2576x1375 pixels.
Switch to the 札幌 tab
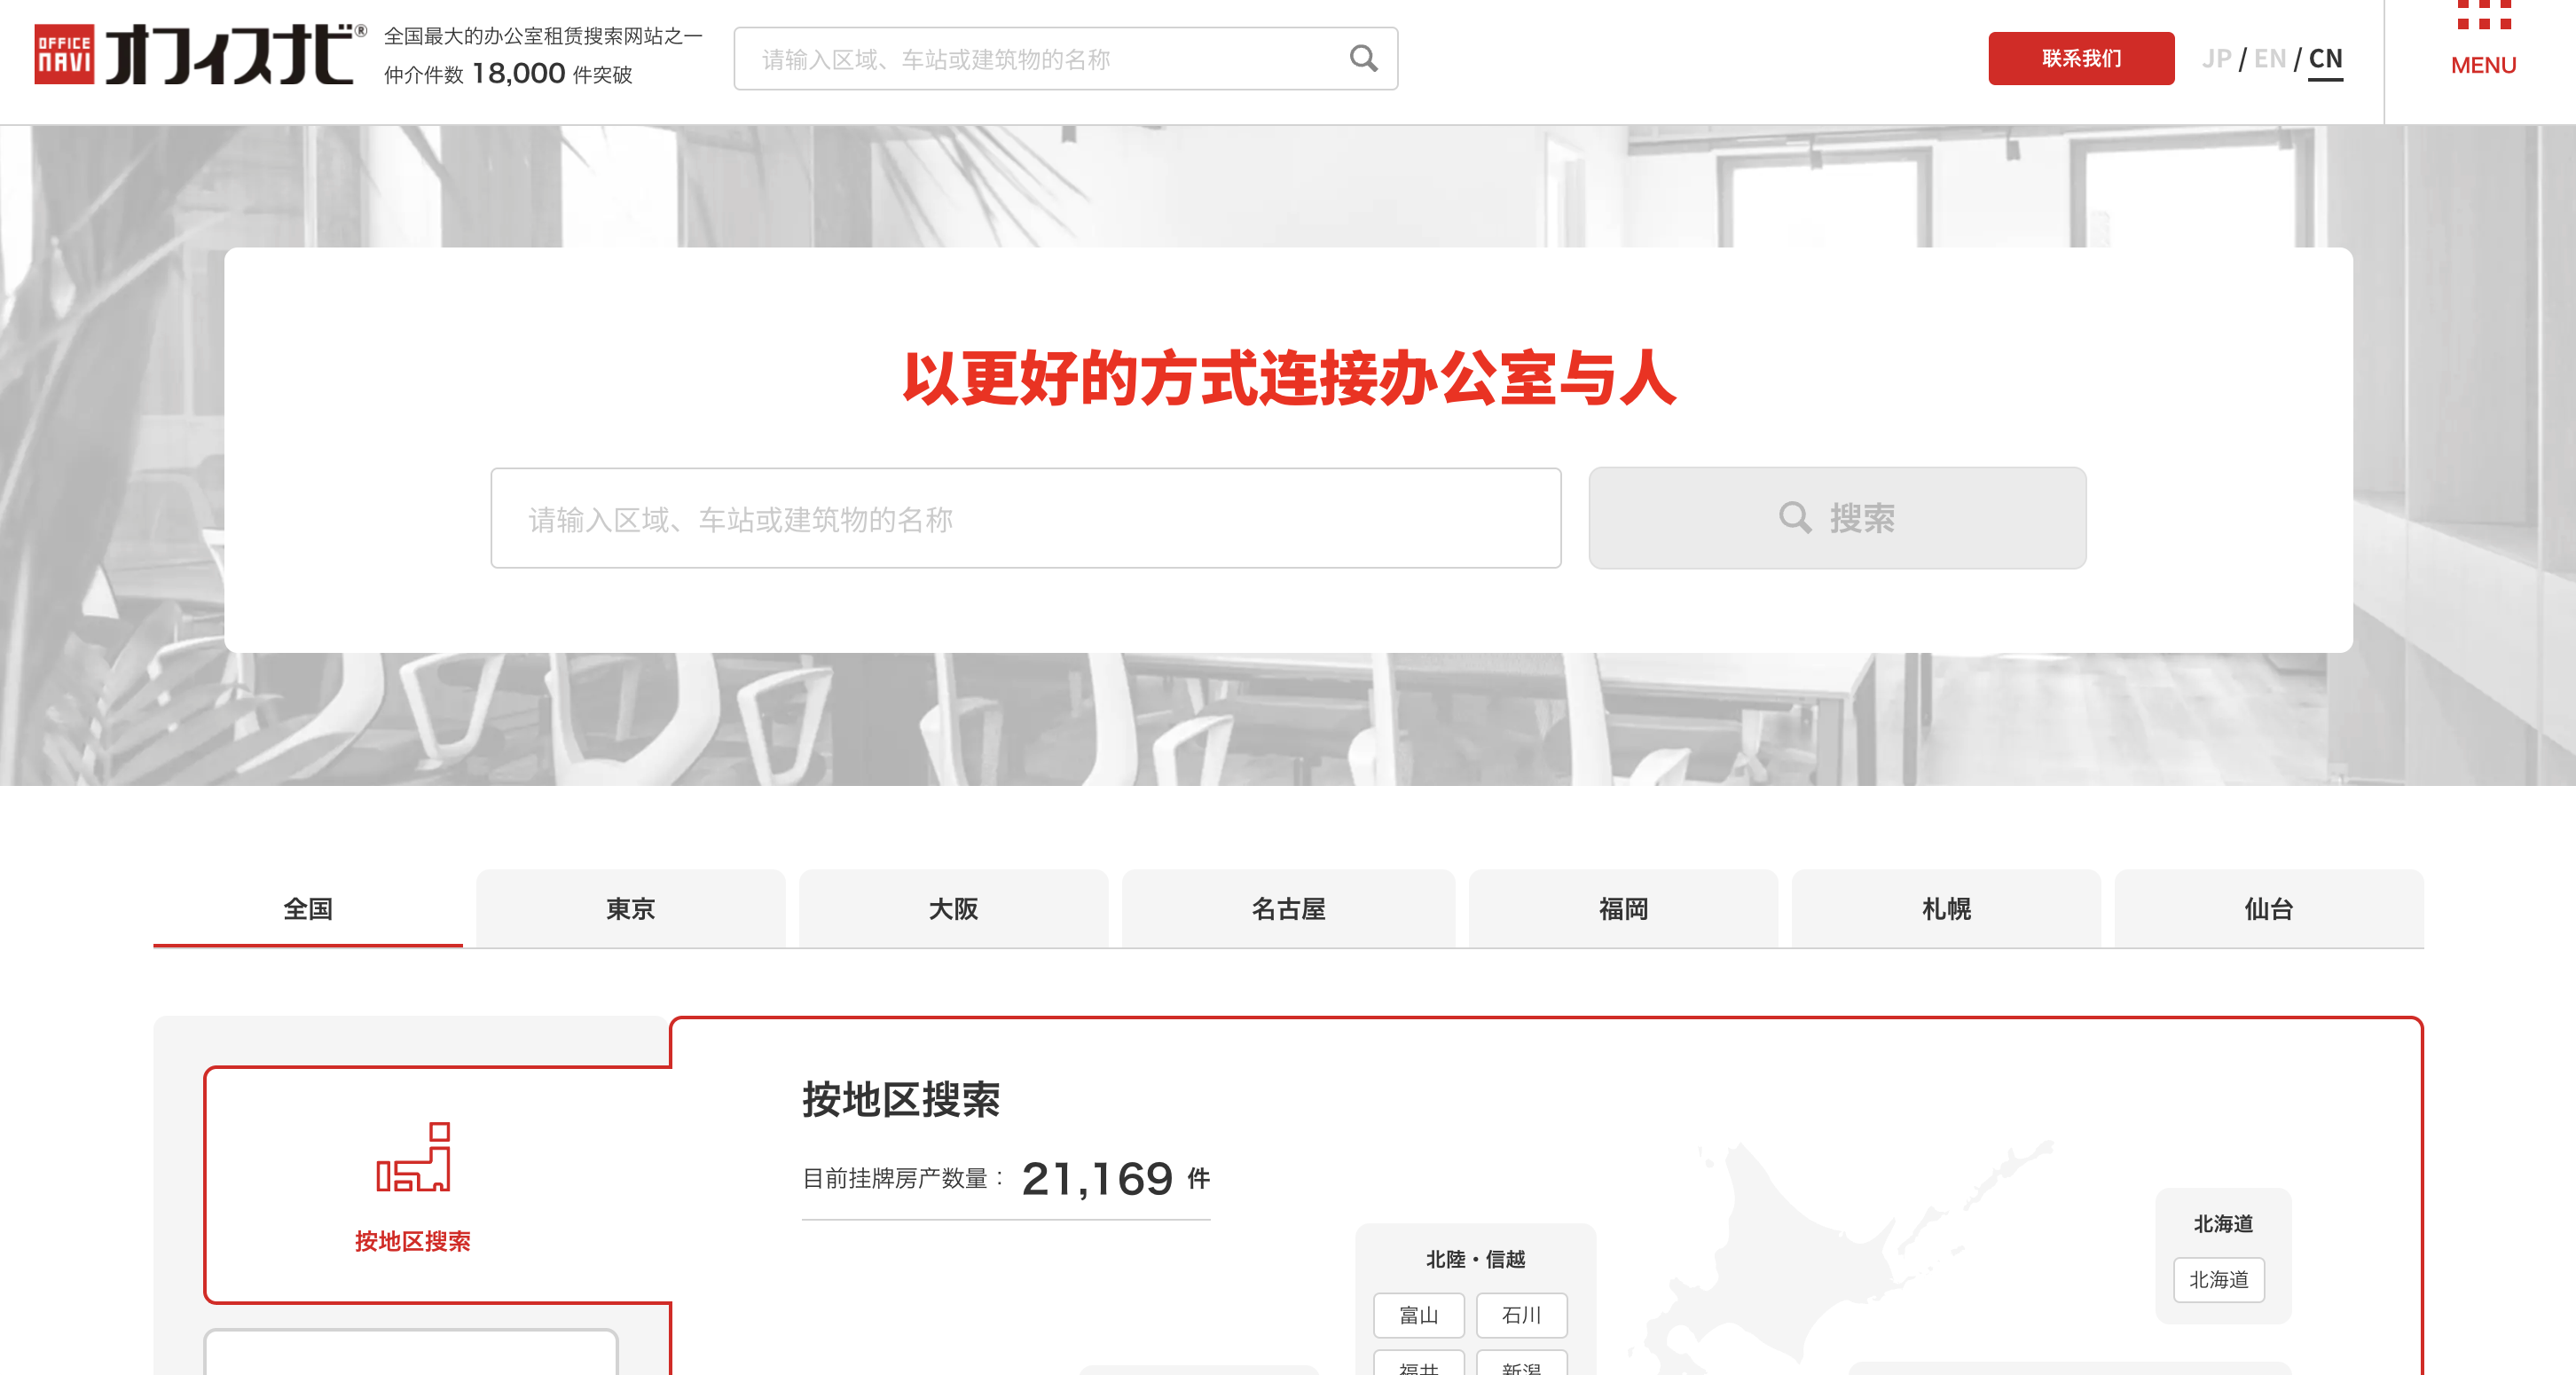1946,908
